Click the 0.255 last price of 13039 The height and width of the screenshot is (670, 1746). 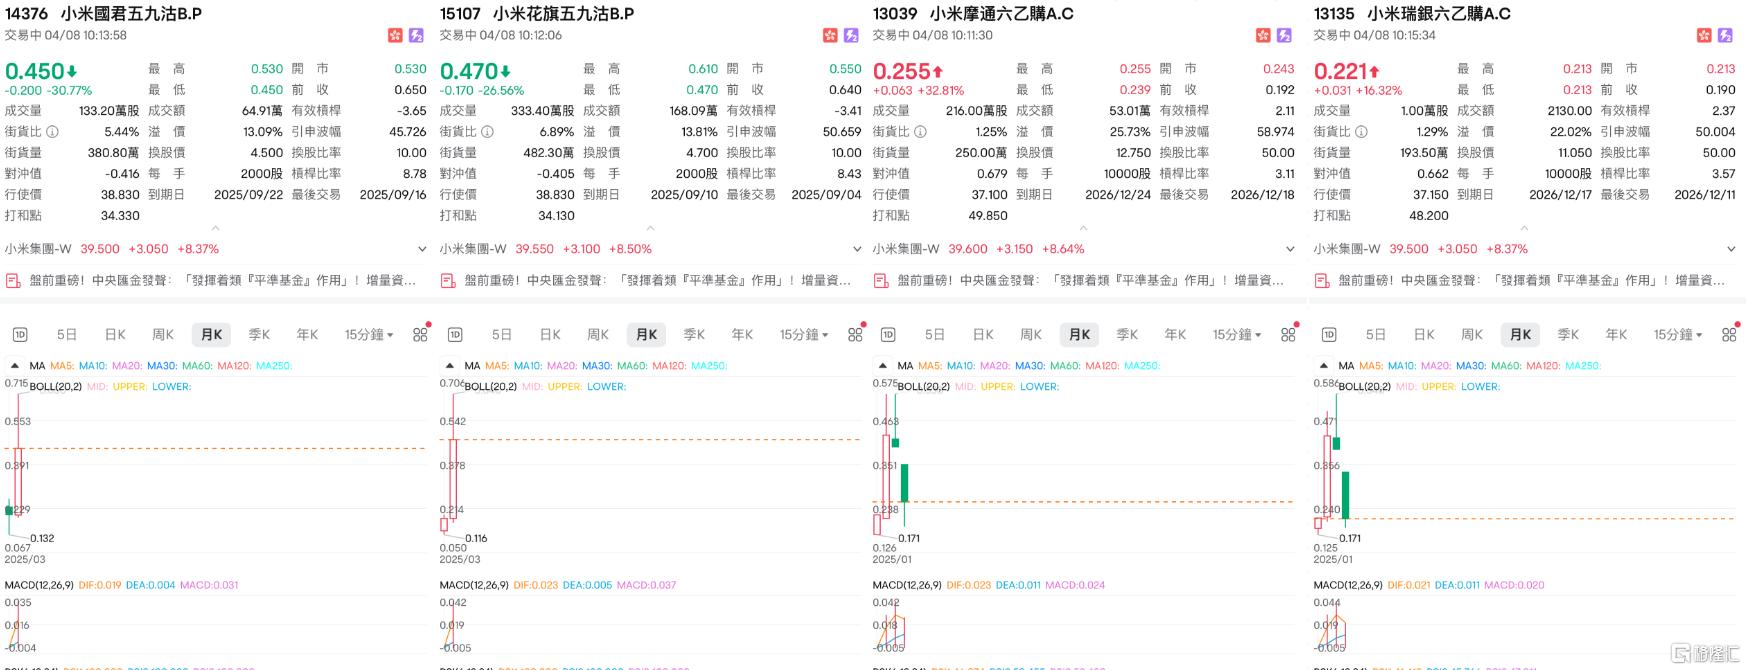click(x=902, y=71)
